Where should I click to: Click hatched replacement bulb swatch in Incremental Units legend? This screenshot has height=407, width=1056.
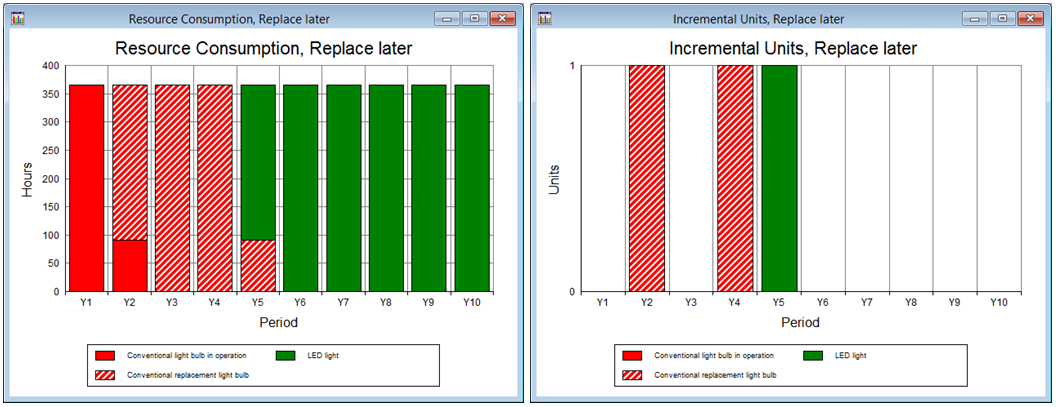632,375
